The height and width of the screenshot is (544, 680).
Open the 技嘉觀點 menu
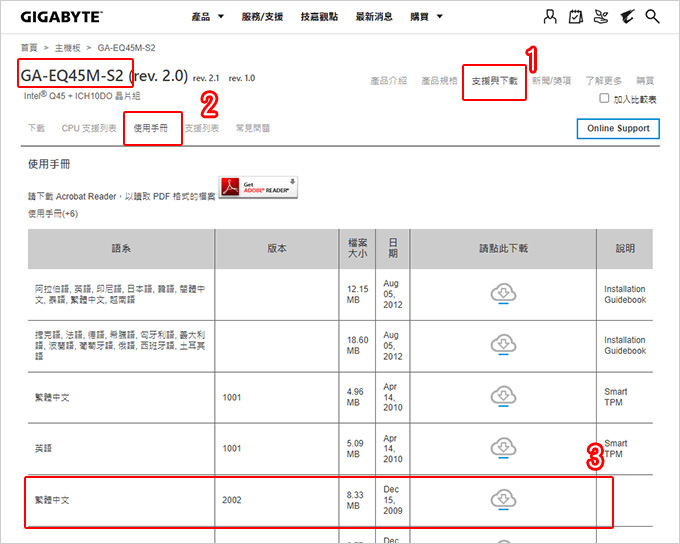pos(319,17)
